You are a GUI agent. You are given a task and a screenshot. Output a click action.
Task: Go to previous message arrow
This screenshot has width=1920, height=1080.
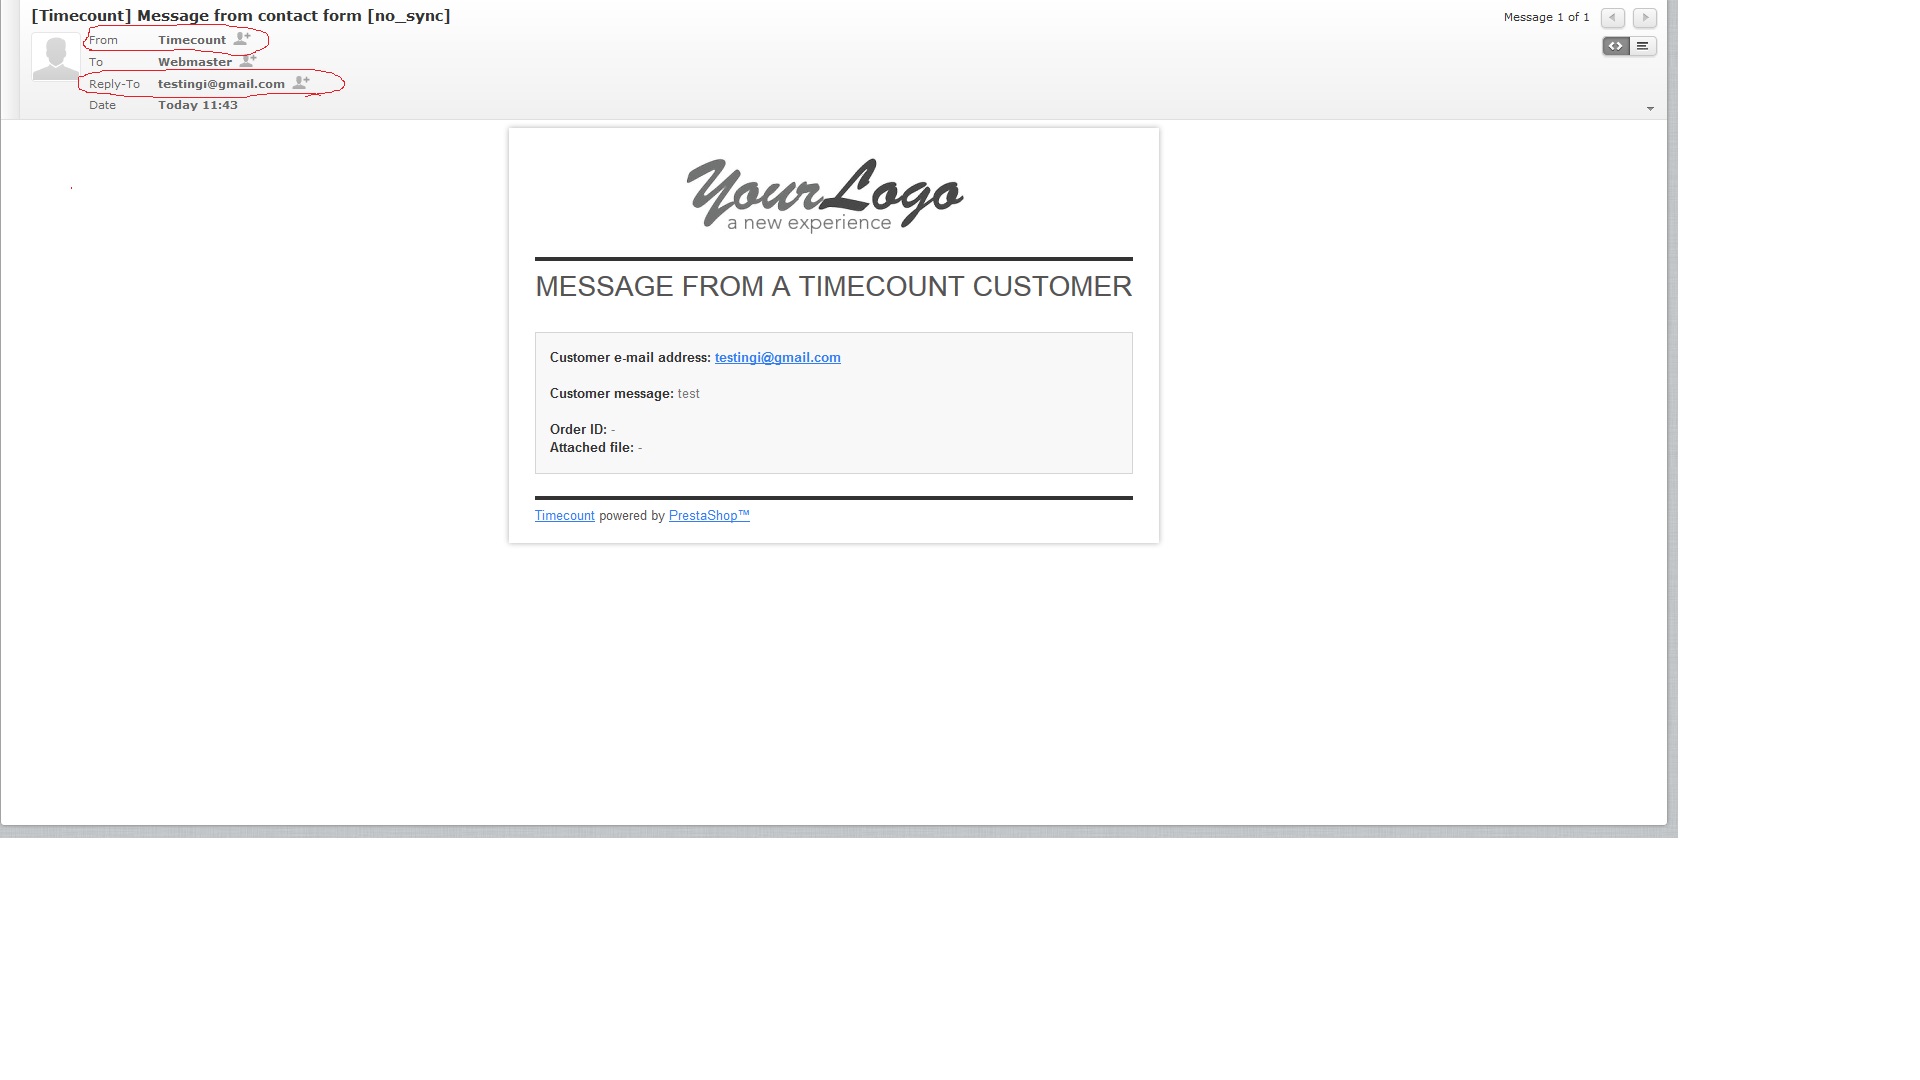tap(1612, 18)
